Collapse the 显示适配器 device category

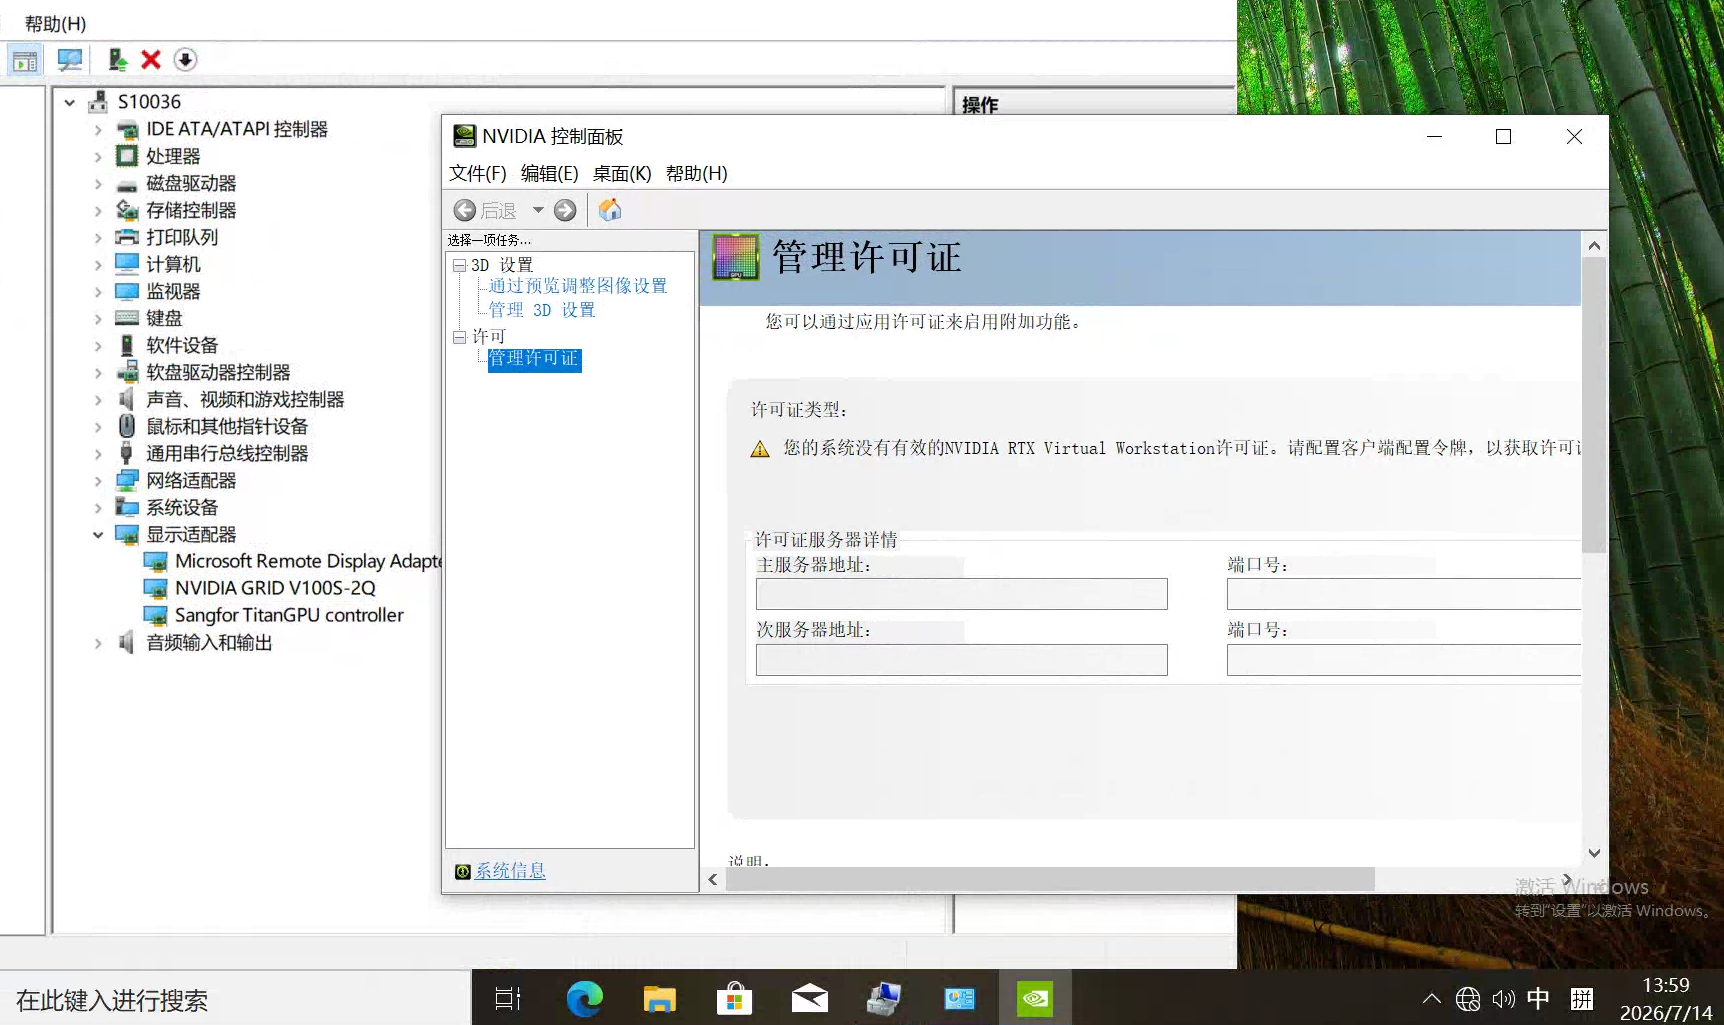(97, 535)
